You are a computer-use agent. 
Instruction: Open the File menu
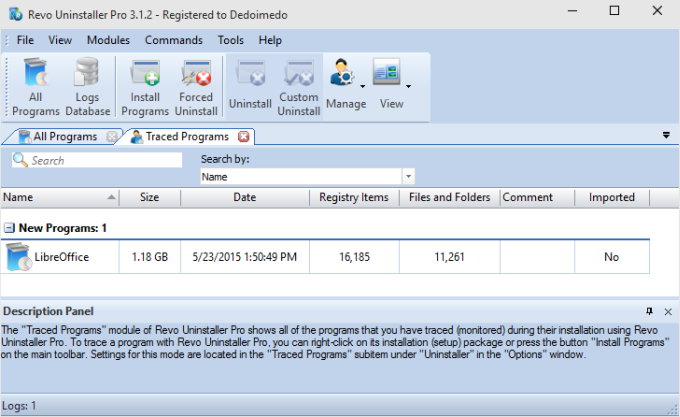coord(25,40)
